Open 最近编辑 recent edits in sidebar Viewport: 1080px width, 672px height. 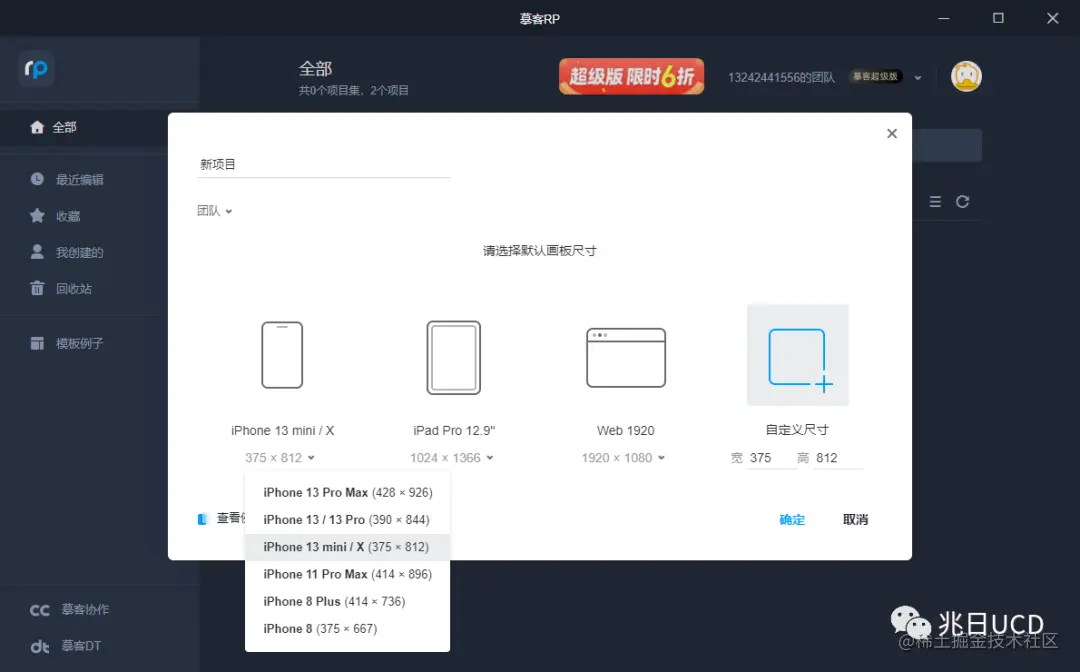(67, 180)
